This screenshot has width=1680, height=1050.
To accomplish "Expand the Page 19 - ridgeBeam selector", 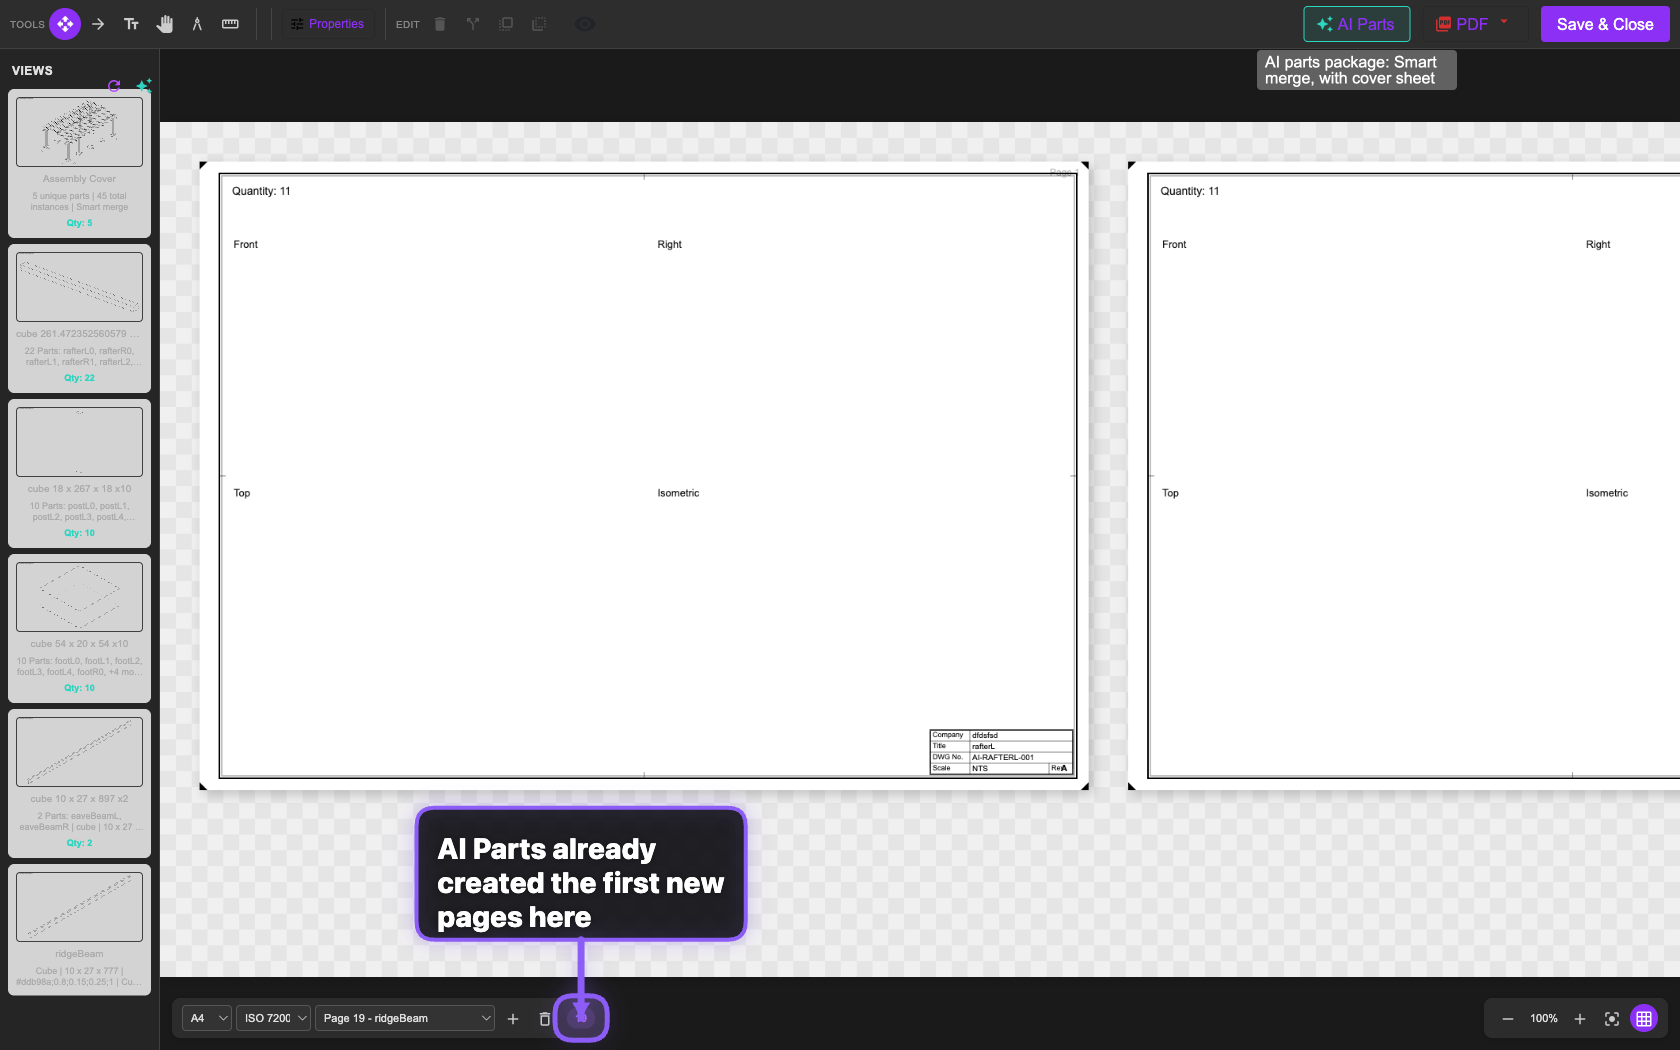I will (x=405, y=1019).
